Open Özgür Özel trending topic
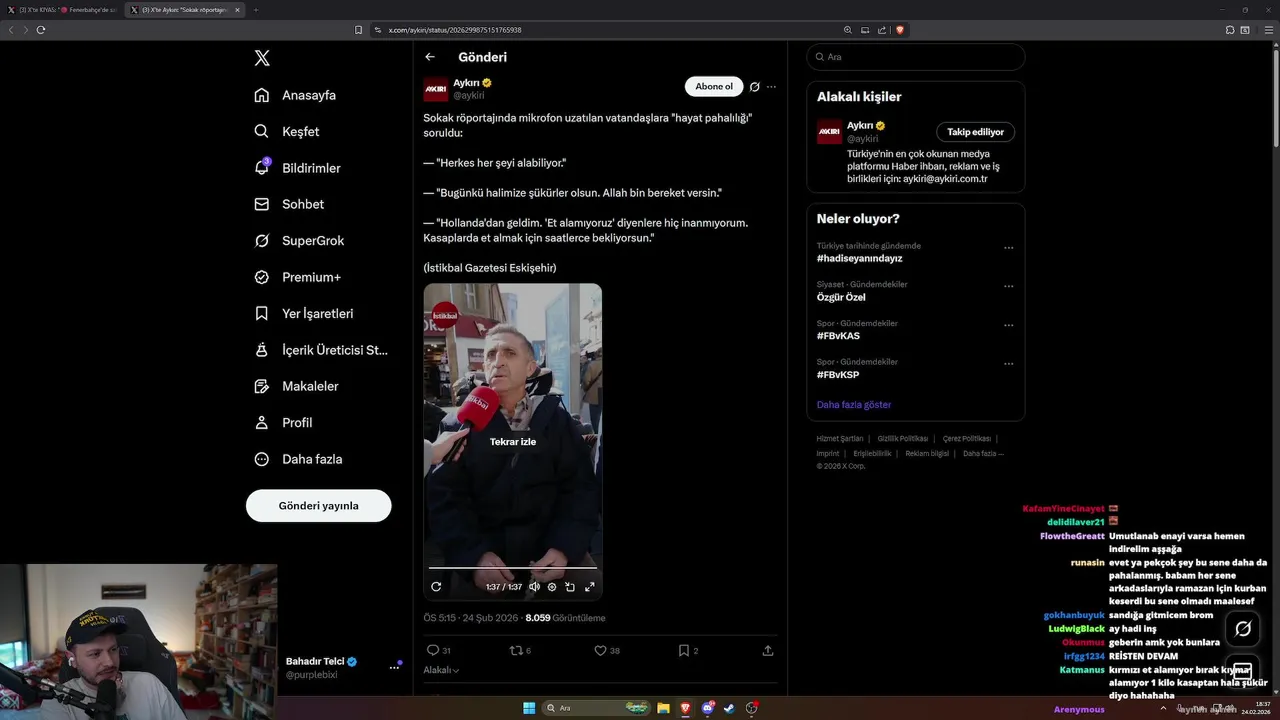 [x=841, y=297]
